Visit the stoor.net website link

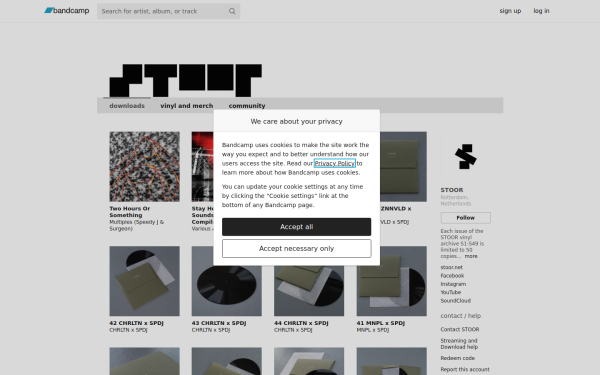[x=452, y=267]
